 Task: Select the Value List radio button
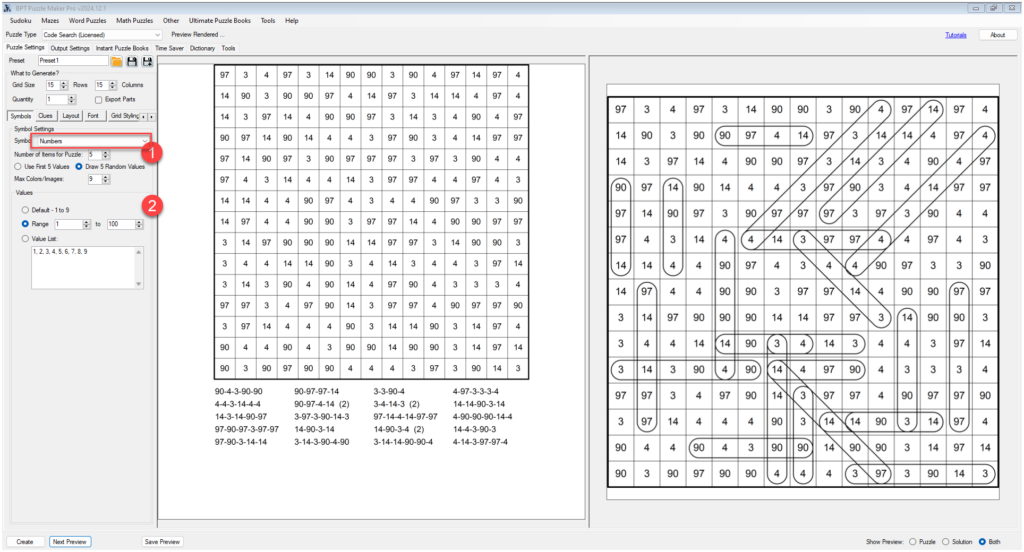click(25, 238)
